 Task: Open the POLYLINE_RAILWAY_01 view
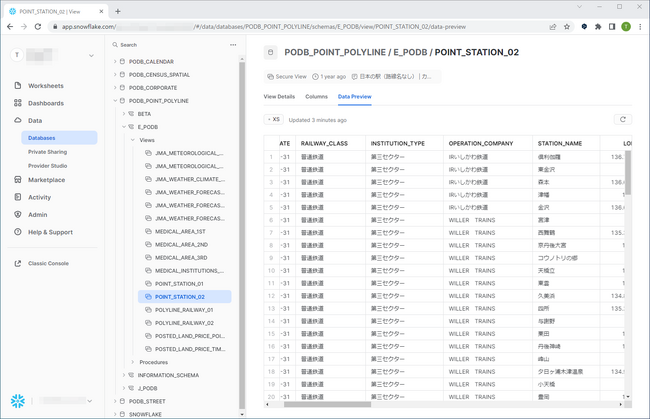coord(184,310)
